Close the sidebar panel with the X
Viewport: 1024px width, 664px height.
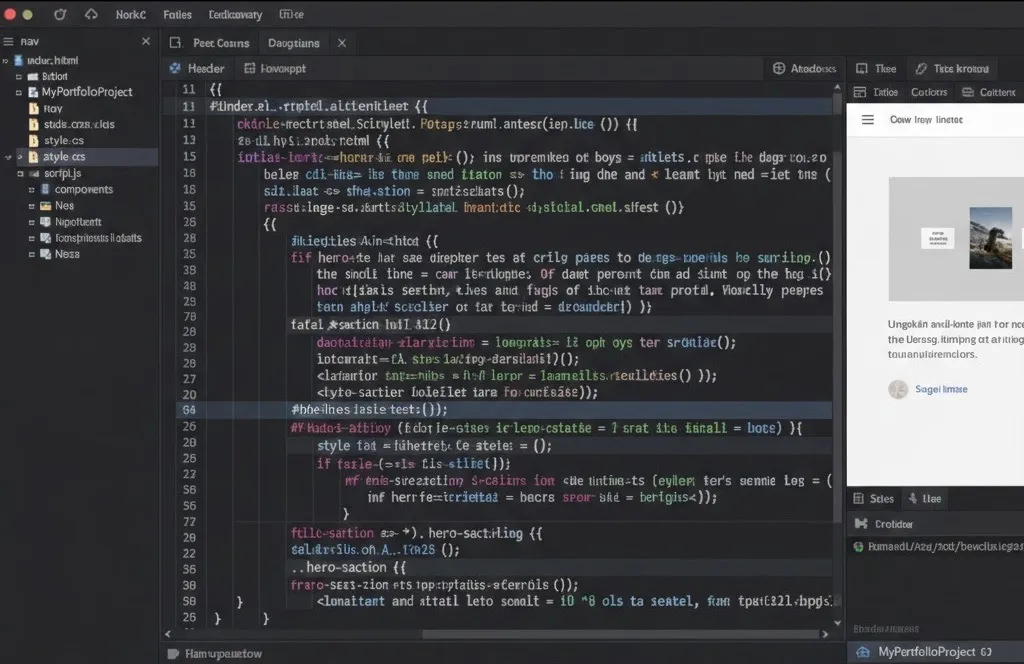(x=146, y=42)
